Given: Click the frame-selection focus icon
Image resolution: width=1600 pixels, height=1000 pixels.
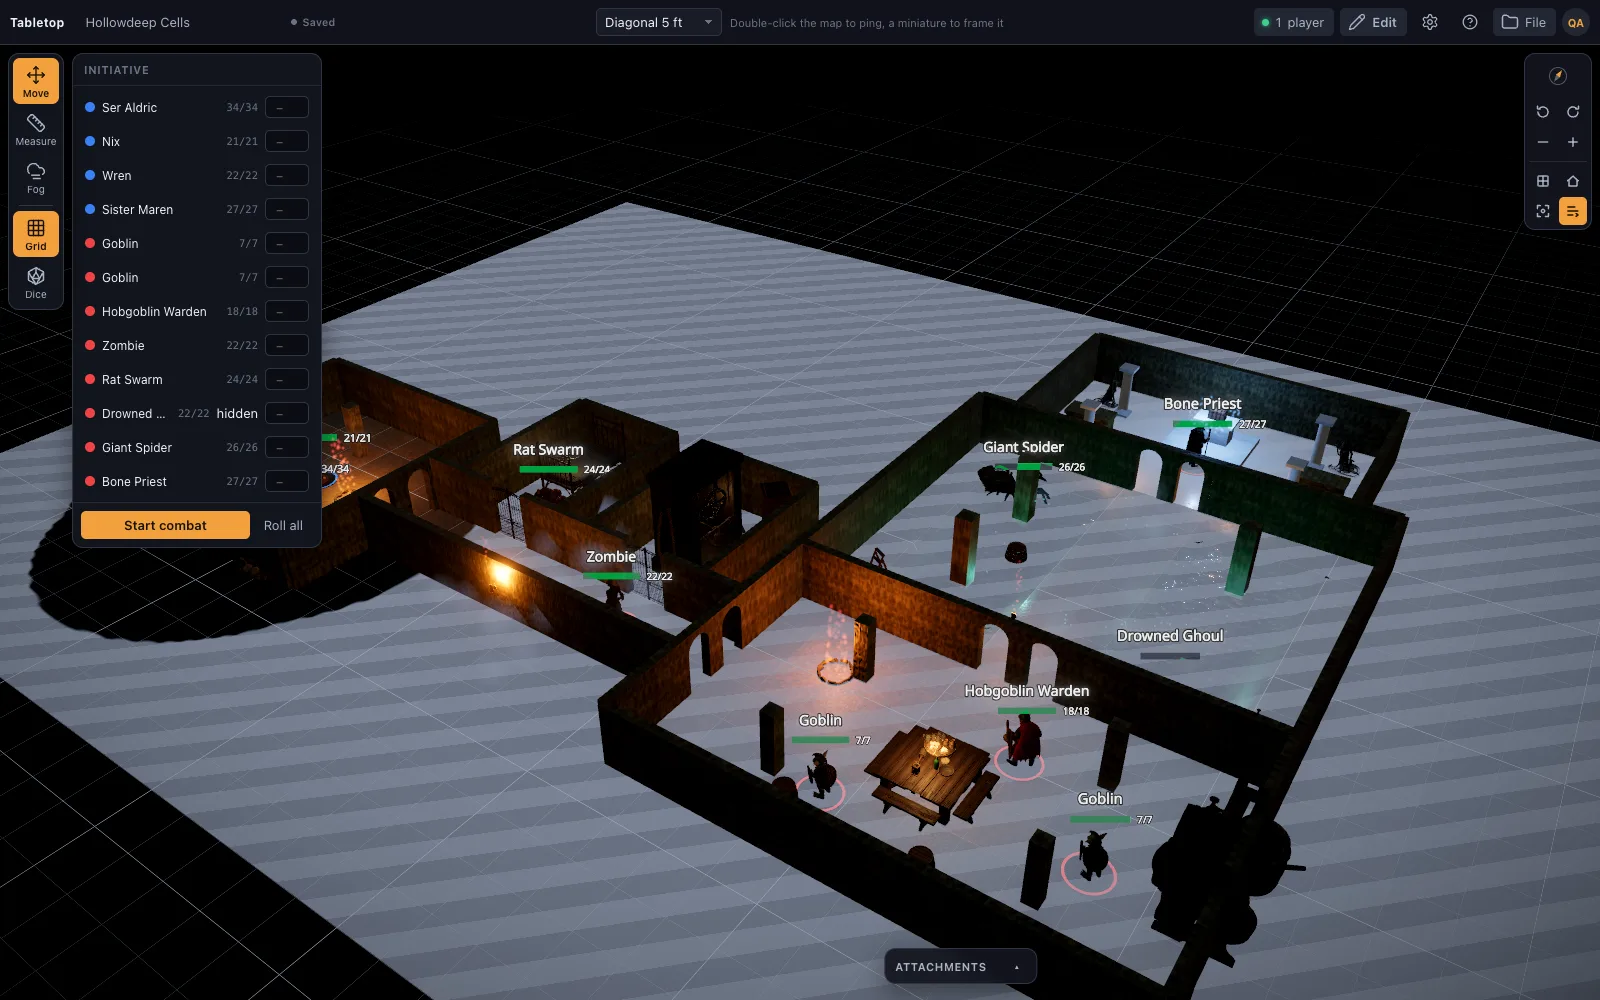Looking at the screenshot, I should (1543, 211).
